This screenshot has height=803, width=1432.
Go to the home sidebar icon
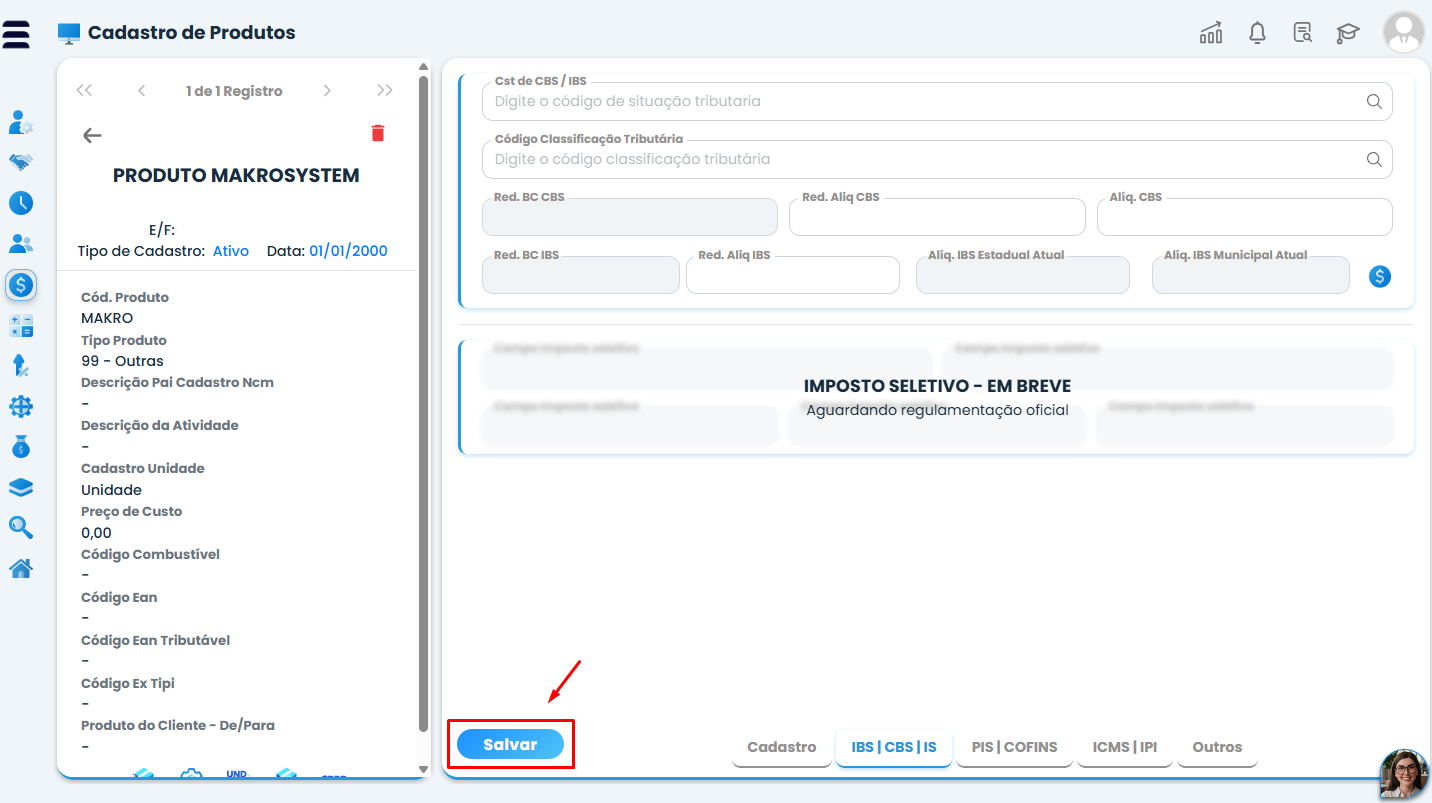(x=21, y=568)
